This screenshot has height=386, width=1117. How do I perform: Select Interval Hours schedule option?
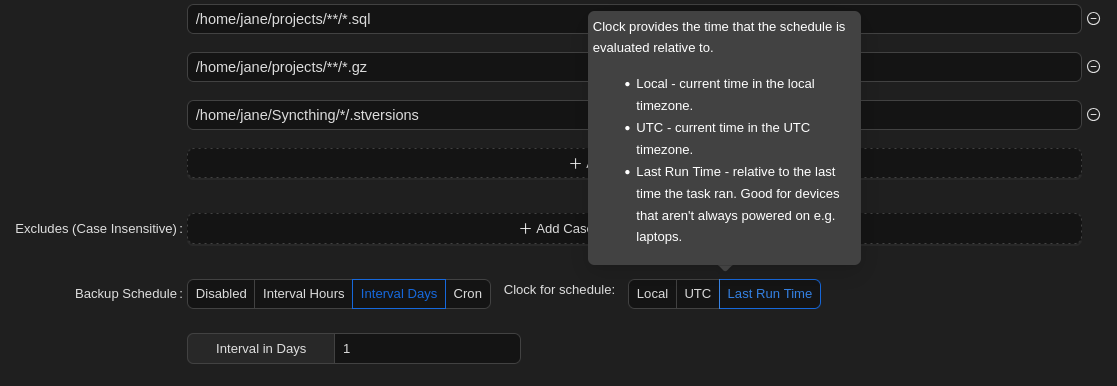coord(303,294)
